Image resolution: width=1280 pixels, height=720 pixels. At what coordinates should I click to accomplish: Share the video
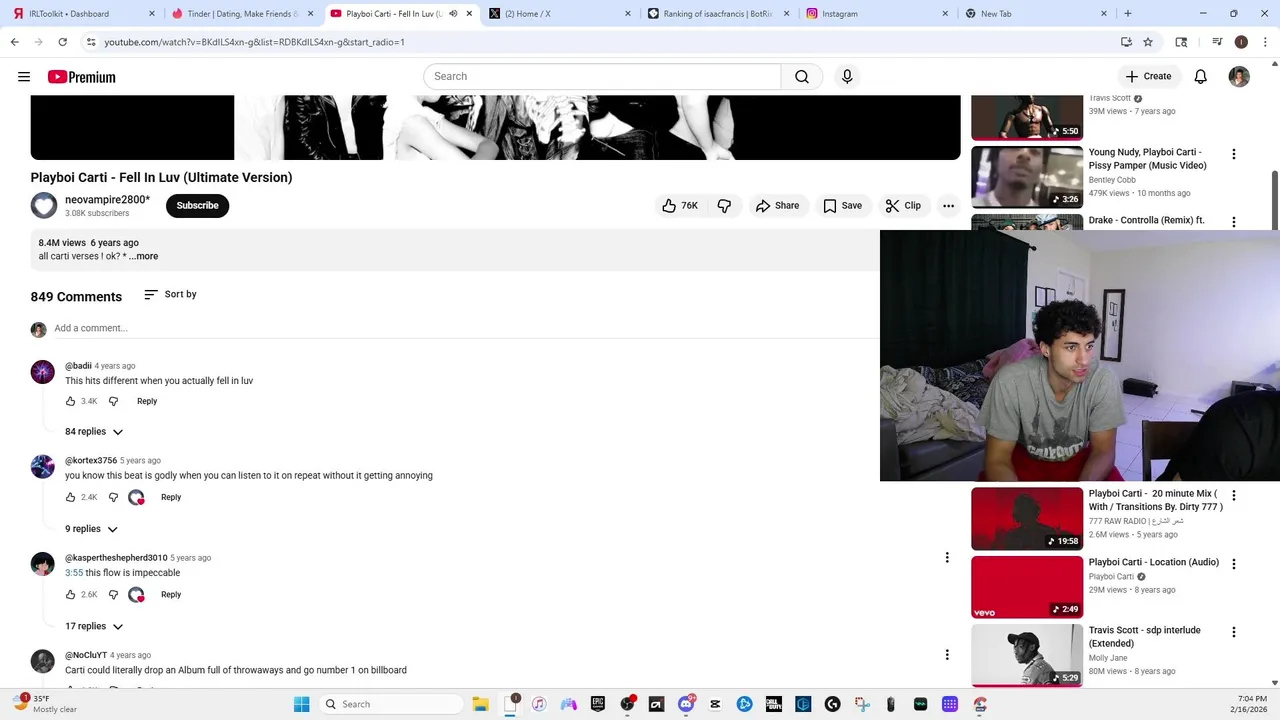point(777,206)
